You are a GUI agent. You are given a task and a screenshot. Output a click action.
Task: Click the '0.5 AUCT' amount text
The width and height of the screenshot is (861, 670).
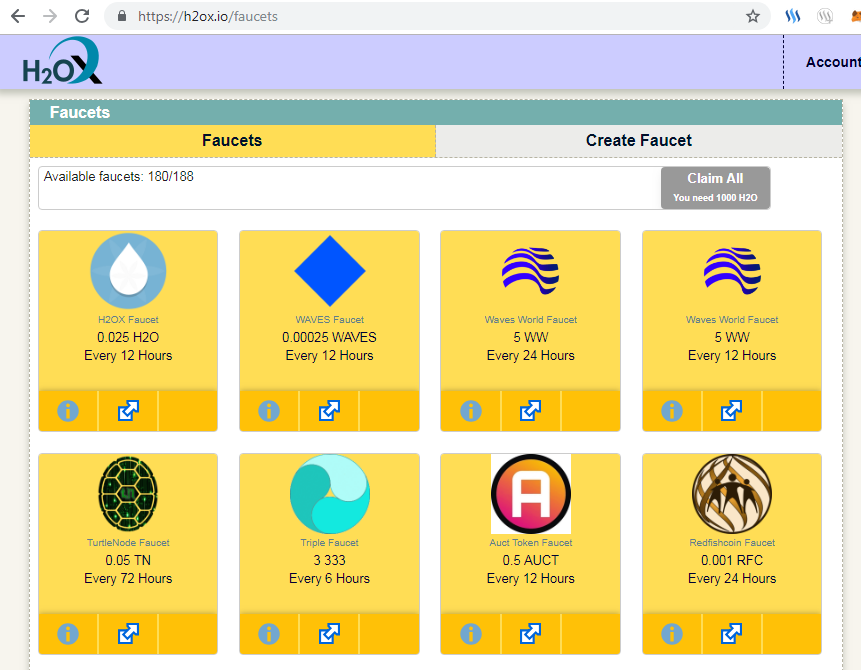[530, 560]
